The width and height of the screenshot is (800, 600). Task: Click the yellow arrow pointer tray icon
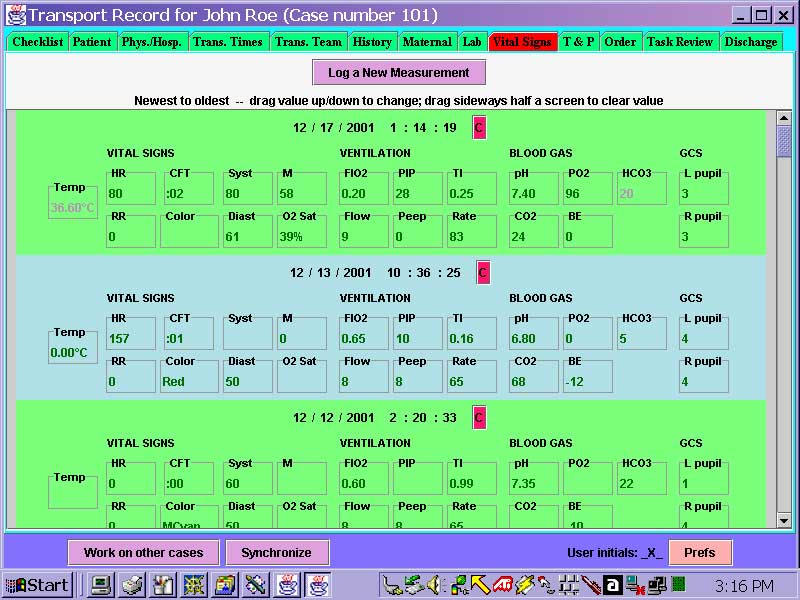(x=478, y=585)
